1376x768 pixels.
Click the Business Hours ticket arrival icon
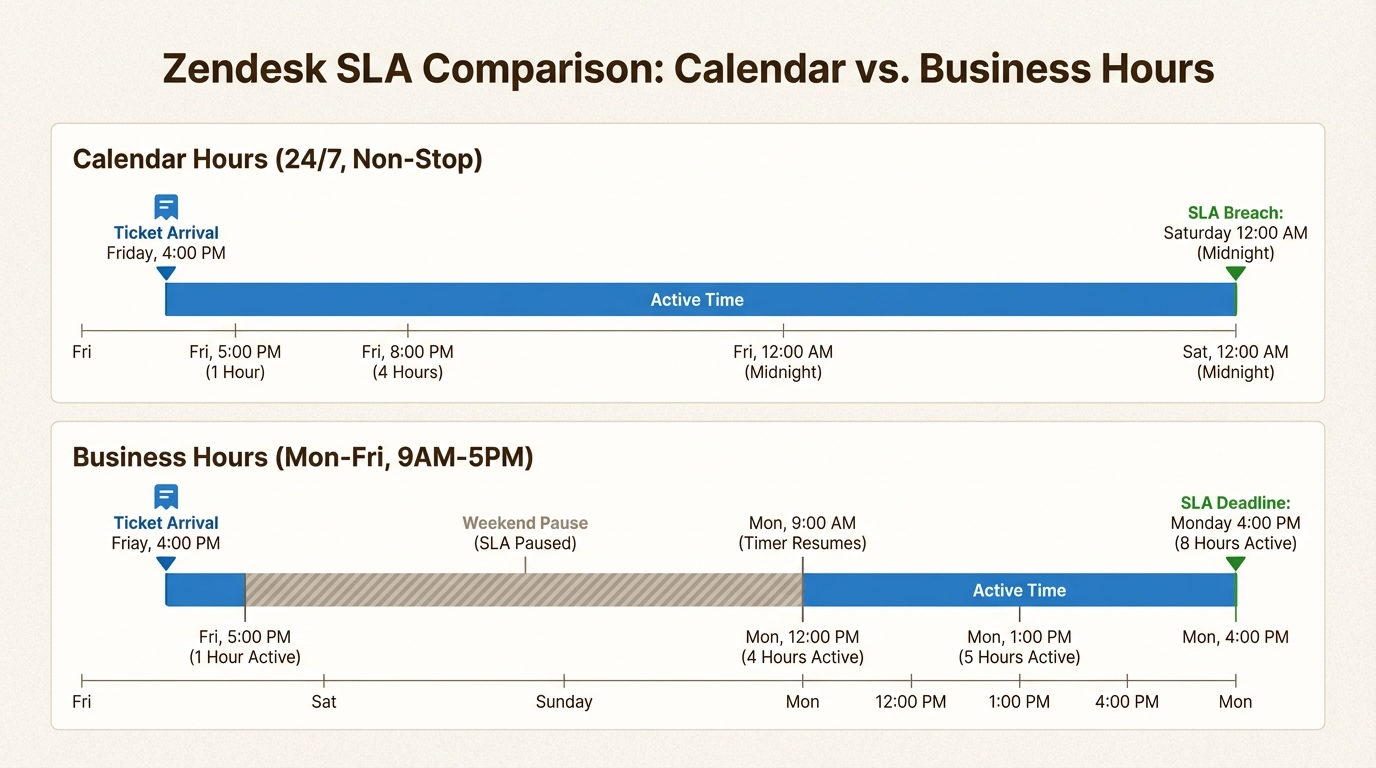tap(166, 497)
